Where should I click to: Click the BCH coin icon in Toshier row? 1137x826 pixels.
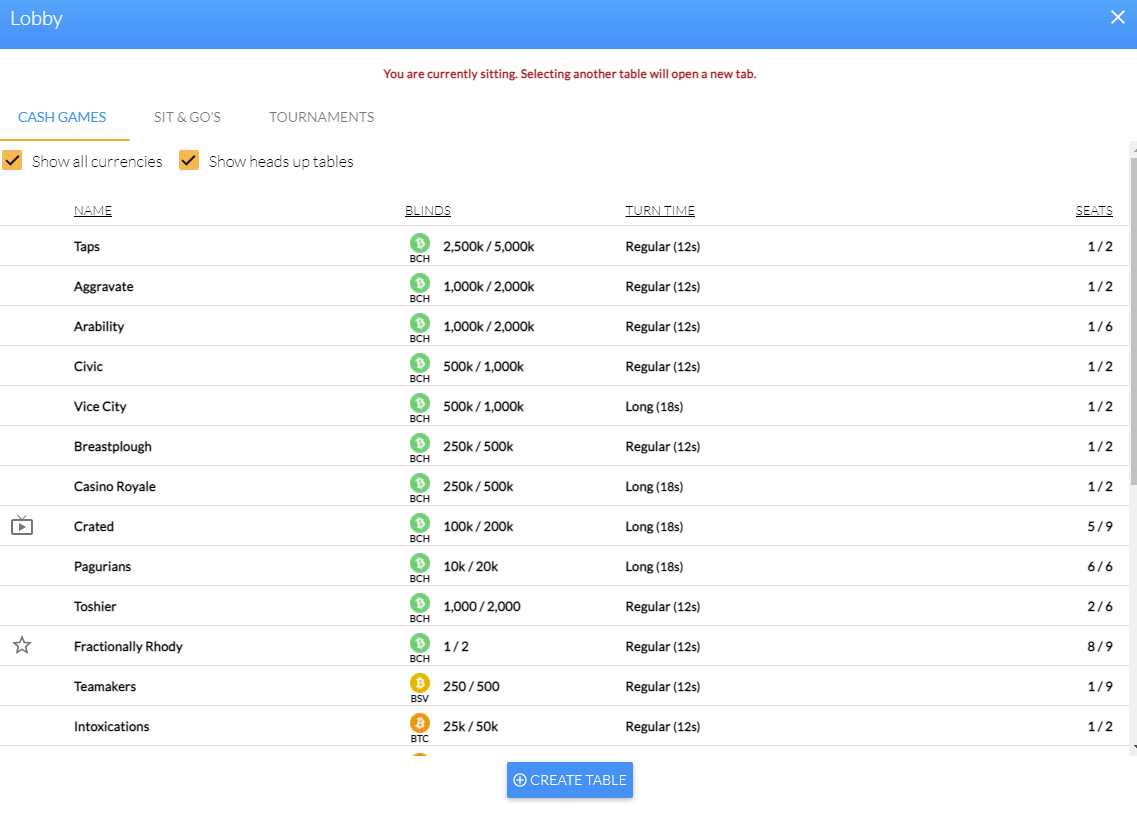(420, 603)
